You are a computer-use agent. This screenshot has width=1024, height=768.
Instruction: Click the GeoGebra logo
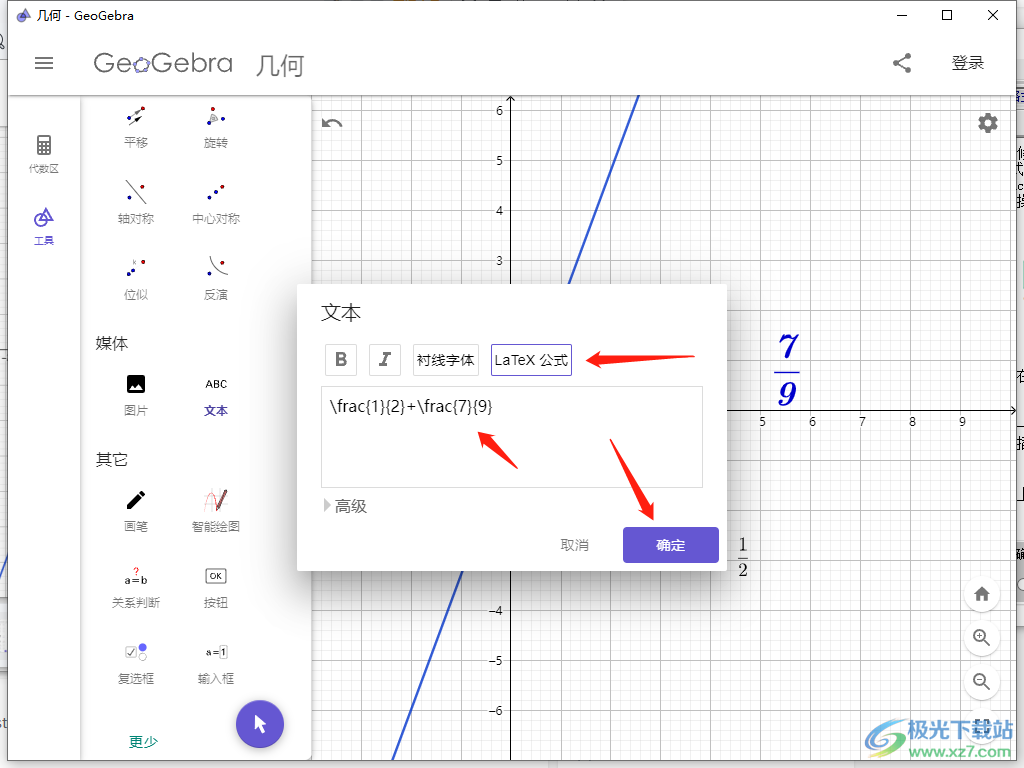tap(163, 63)
